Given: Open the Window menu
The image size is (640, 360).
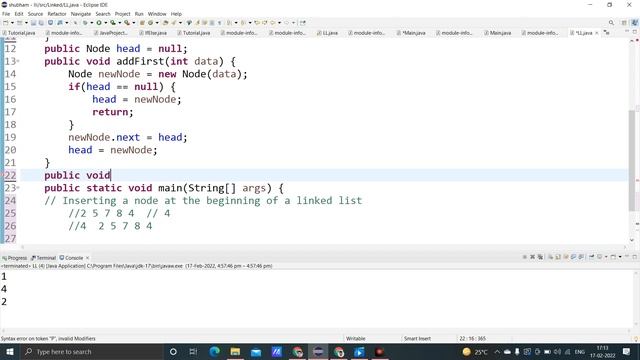Looking at the screenshot, I should pos(157,14).
